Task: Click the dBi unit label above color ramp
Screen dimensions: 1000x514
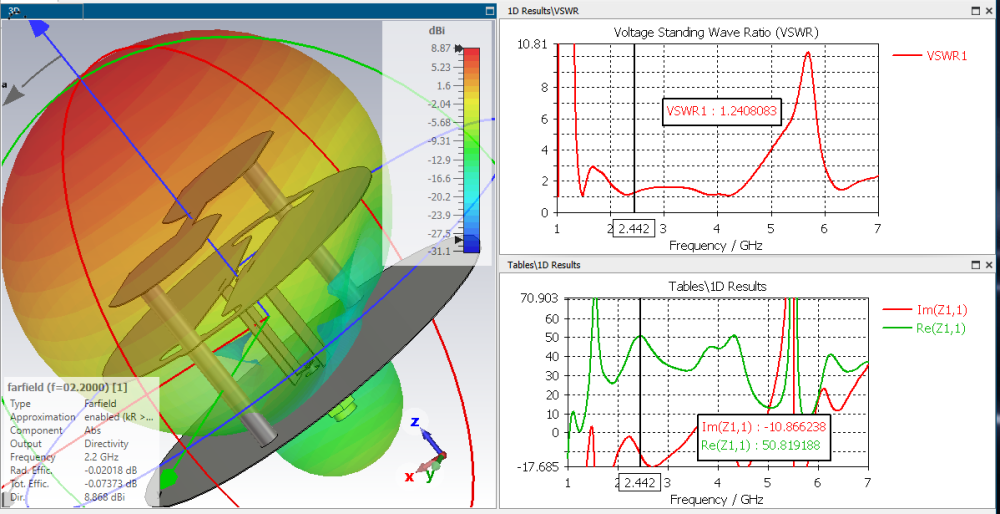Action: (439, 31)
